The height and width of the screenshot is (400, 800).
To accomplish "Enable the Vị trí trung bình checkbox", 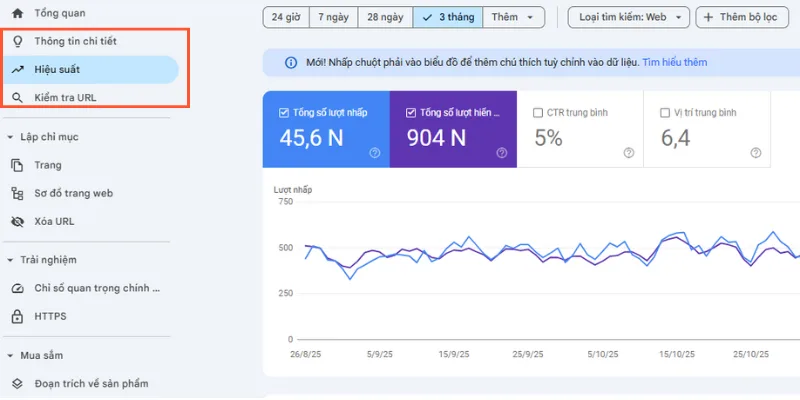I will pyautogui.click(x=665, y=113).
